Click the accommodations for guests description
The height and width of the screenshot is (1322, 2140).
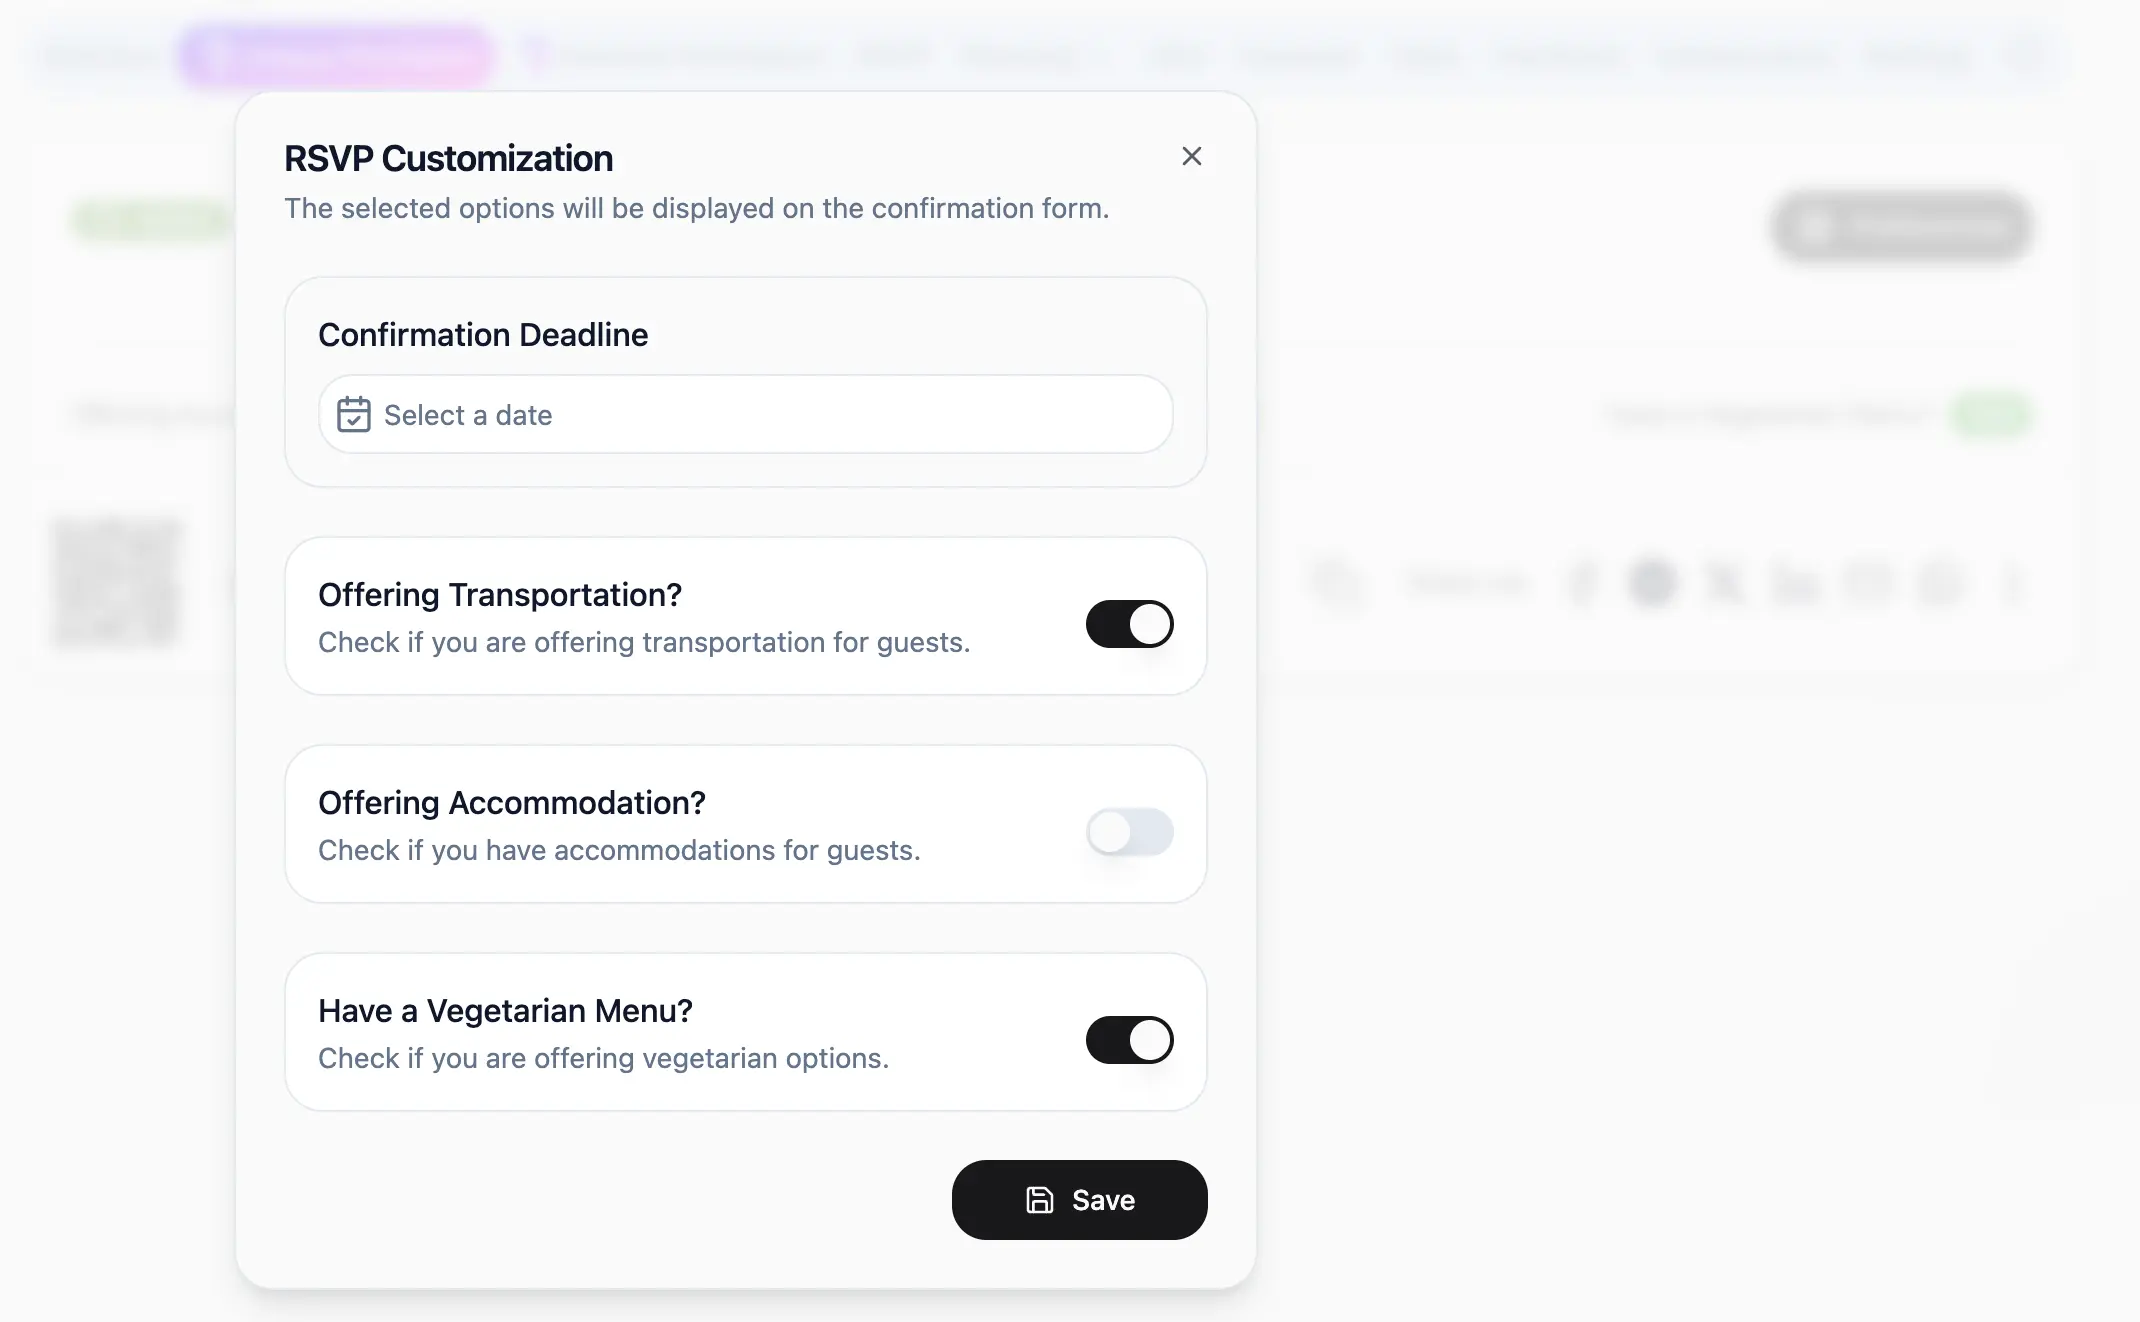(619, 850)
